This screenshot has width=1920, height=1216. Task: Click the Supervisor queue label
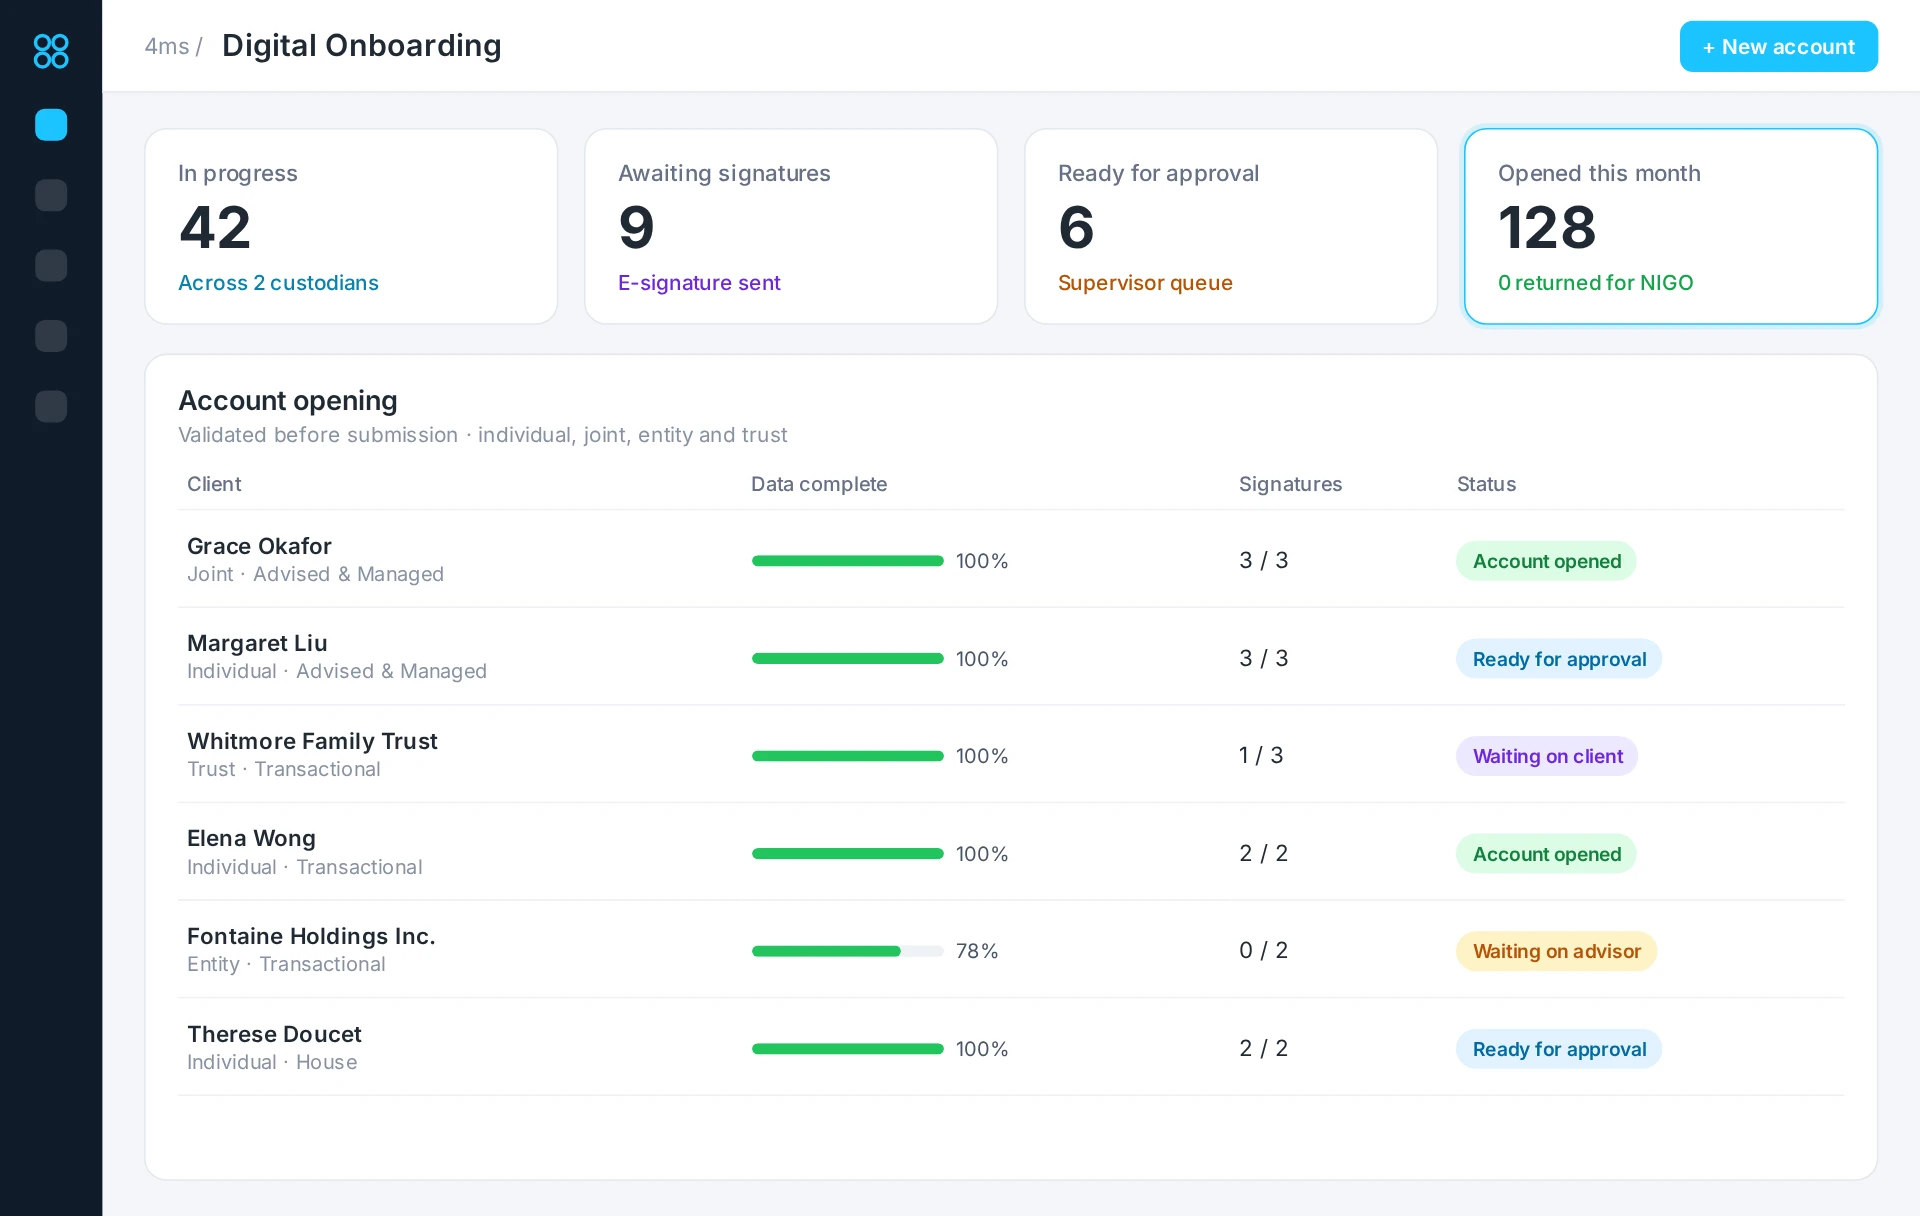[x=1145, y=283]
